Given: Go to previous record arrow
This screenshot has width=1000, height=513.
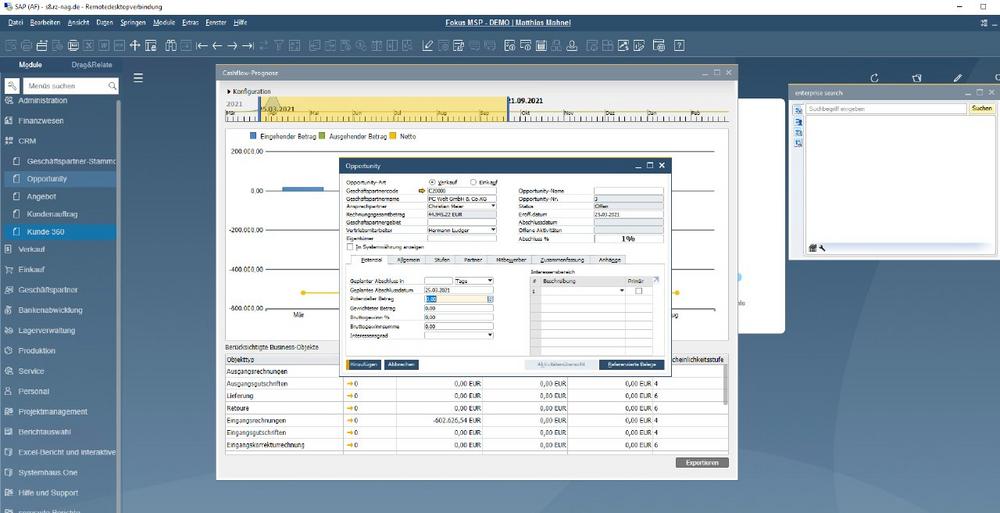Looking at the screenshot, I should coord(217,45).
